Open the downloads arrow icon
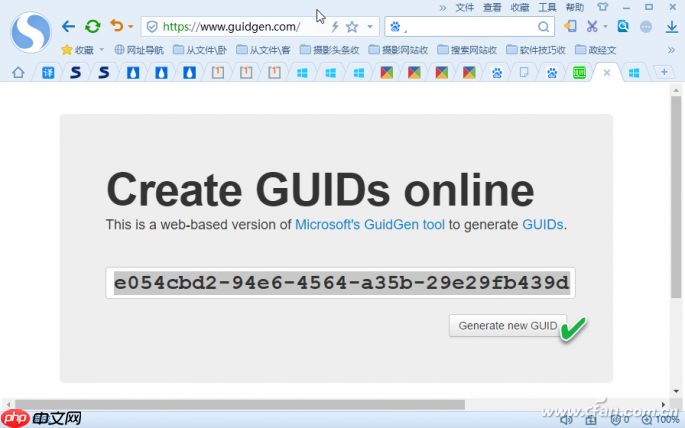 [x=671, y=26]
